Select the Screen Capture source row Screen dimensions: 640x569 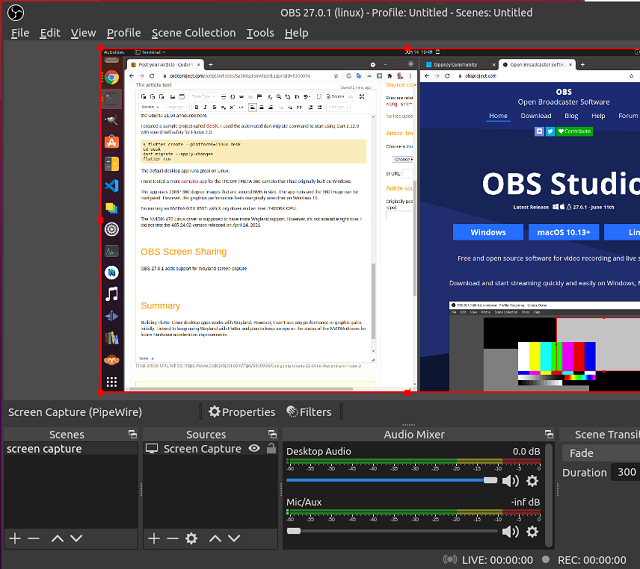click(210, 449)
